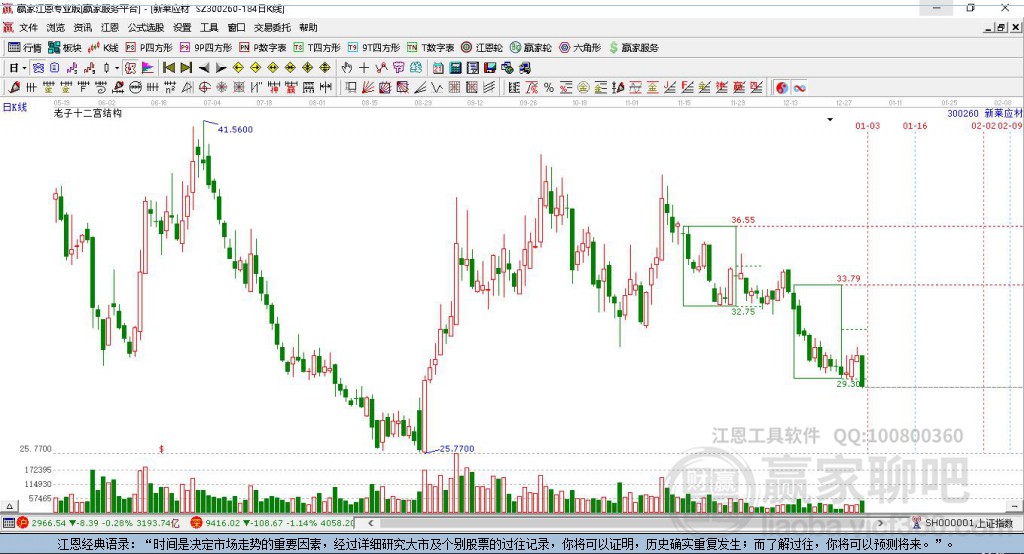This screenshot has height=554, width=1024.
Task: Click the 日K线 period label
Action: (x=15, y=107)
